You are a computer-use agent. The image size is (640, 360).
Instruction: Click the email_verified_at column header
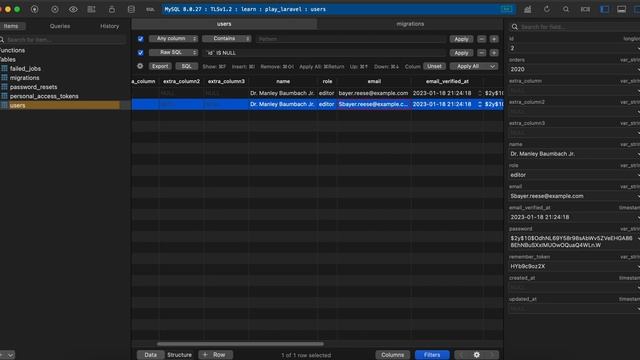(447, 81)
